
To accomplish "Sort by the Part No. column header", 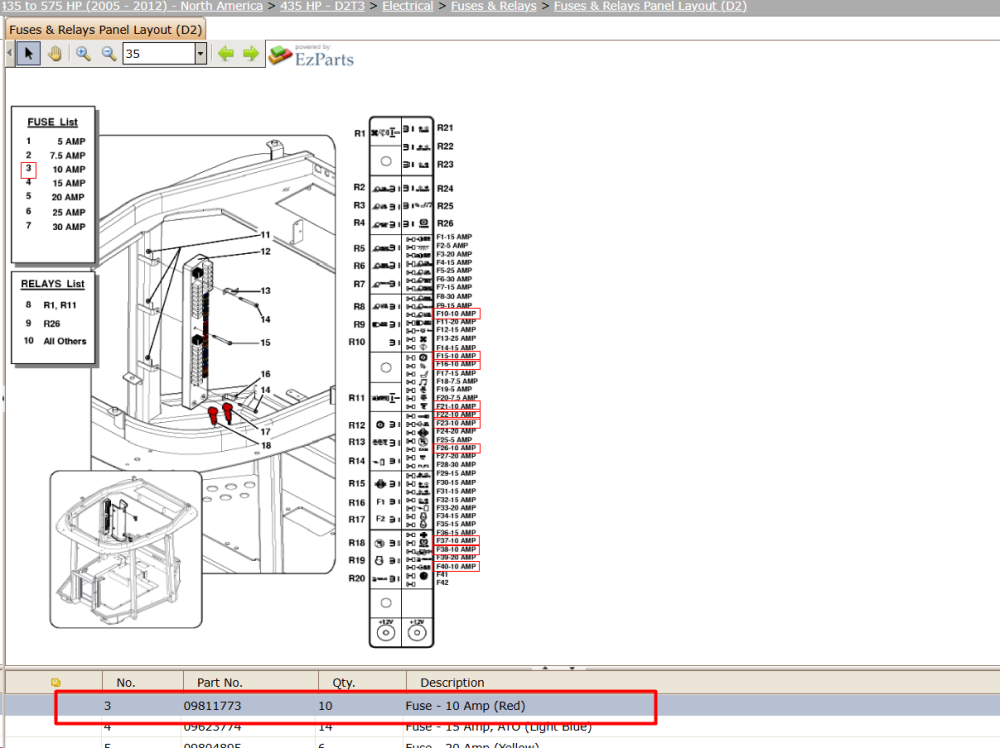I will [x=219, y=682].
